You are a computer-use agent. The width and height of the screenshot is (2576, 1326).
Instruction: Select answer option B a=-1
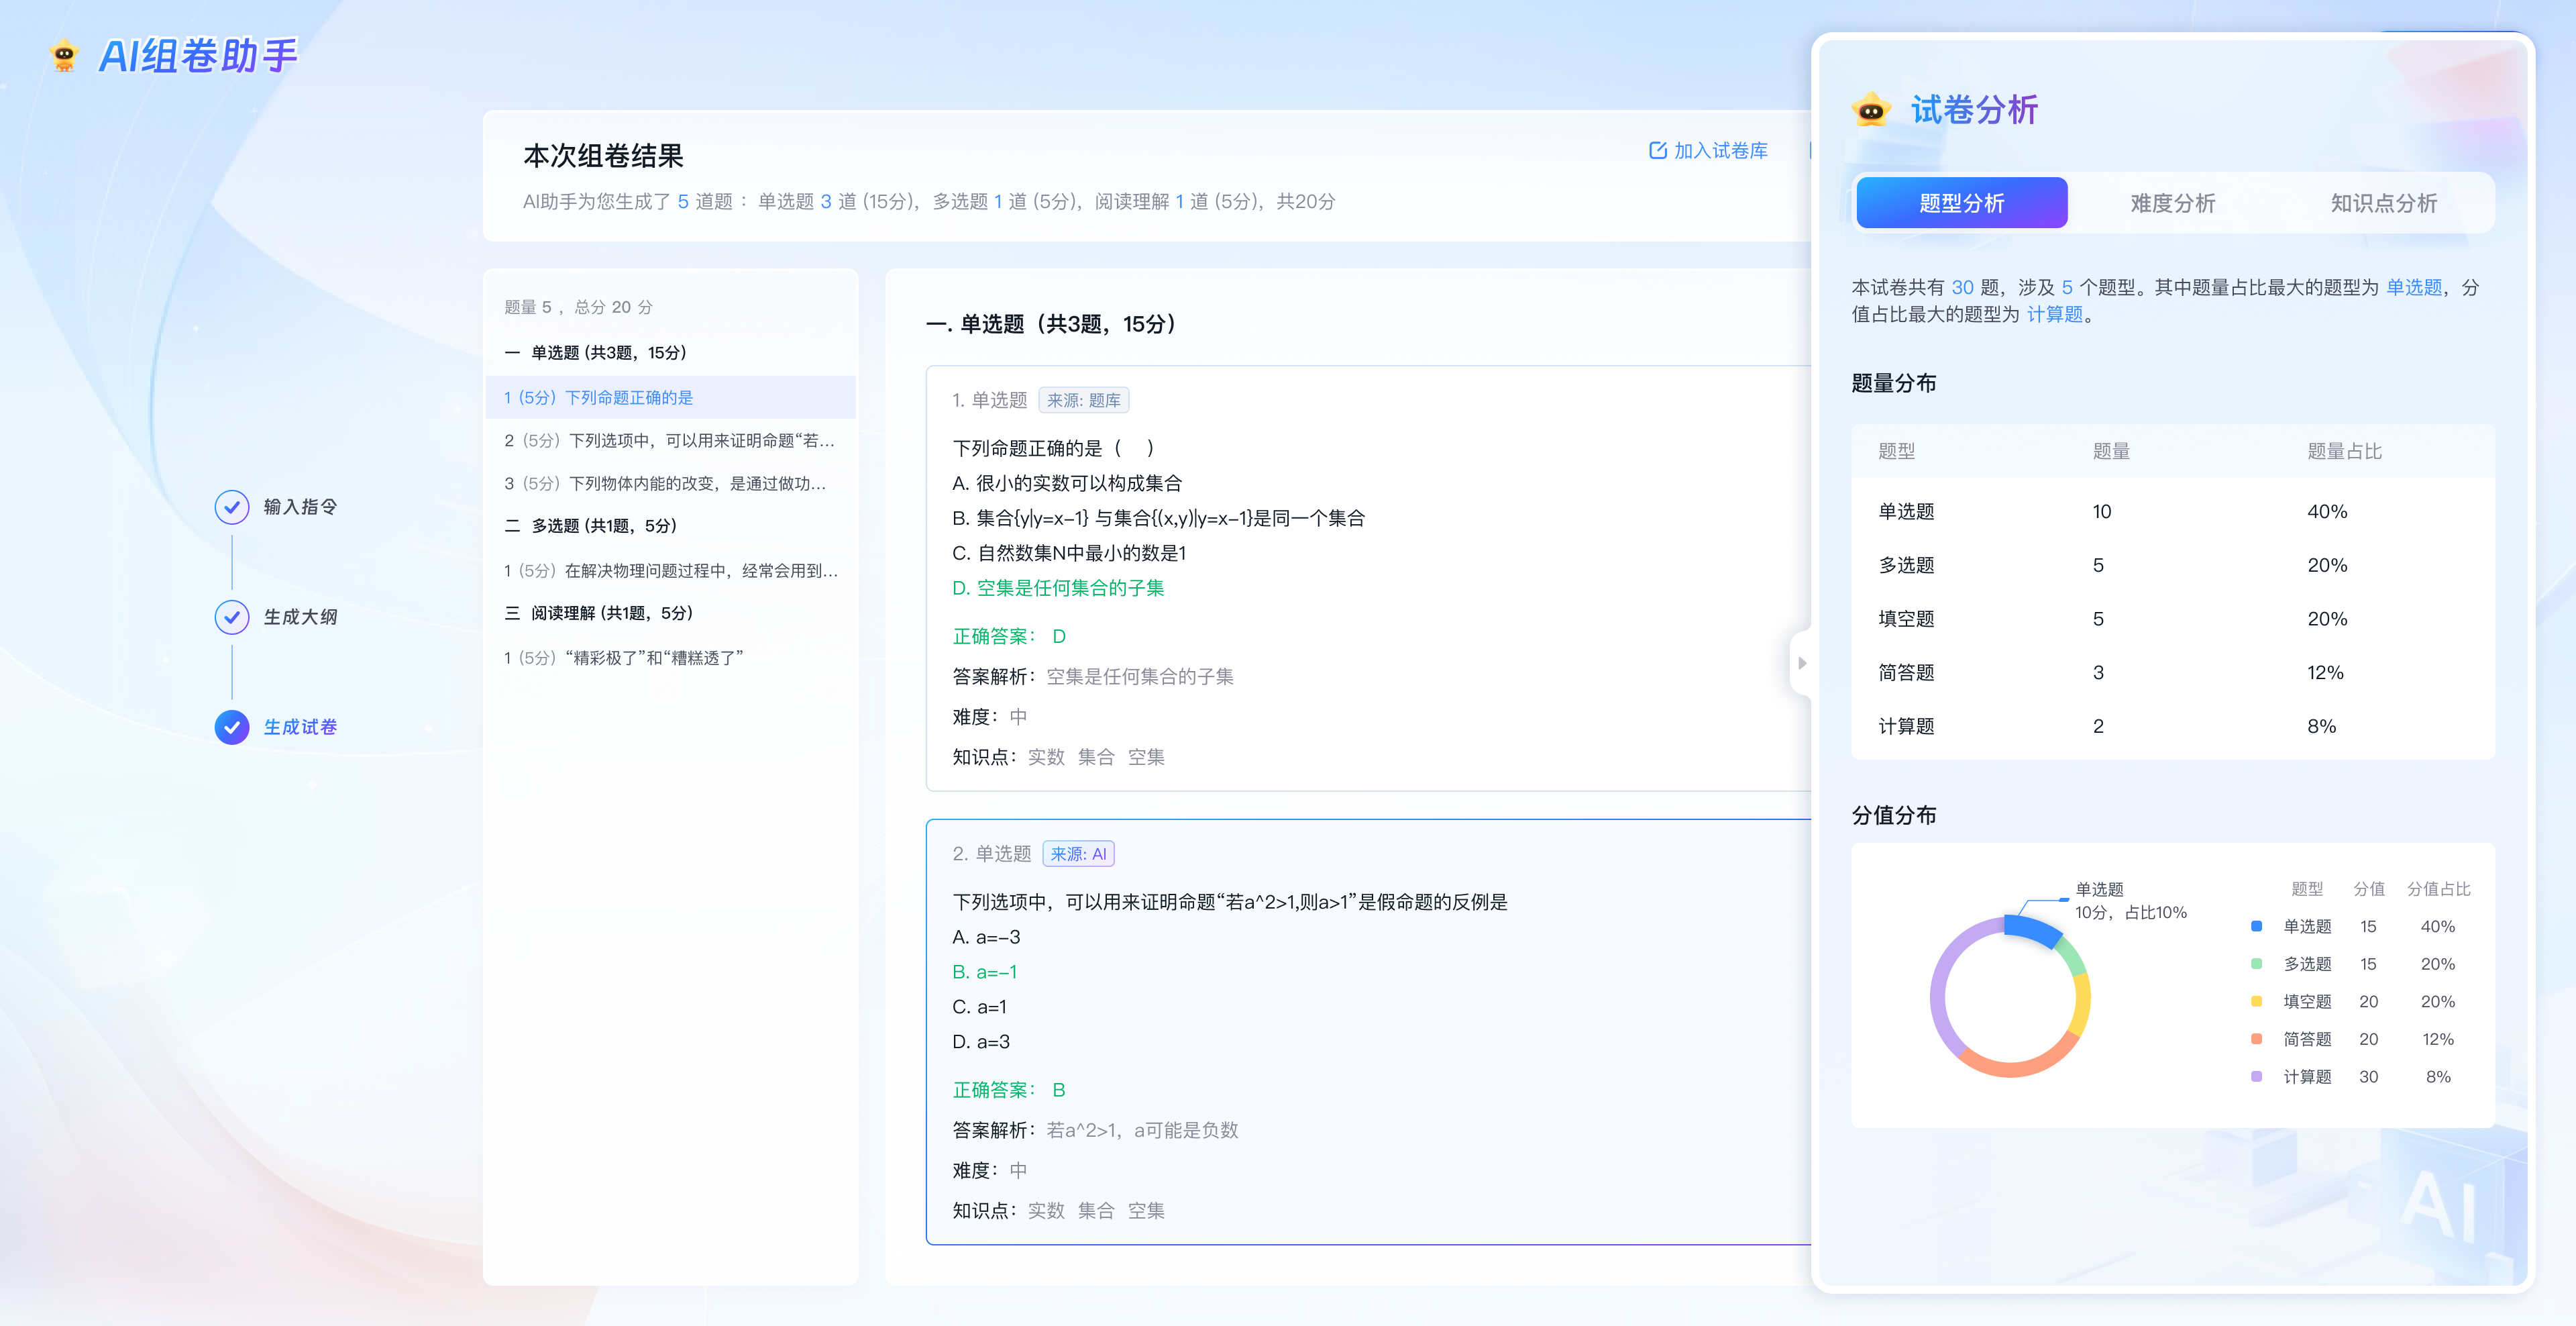pyautogui.click(x=984, y=972)
